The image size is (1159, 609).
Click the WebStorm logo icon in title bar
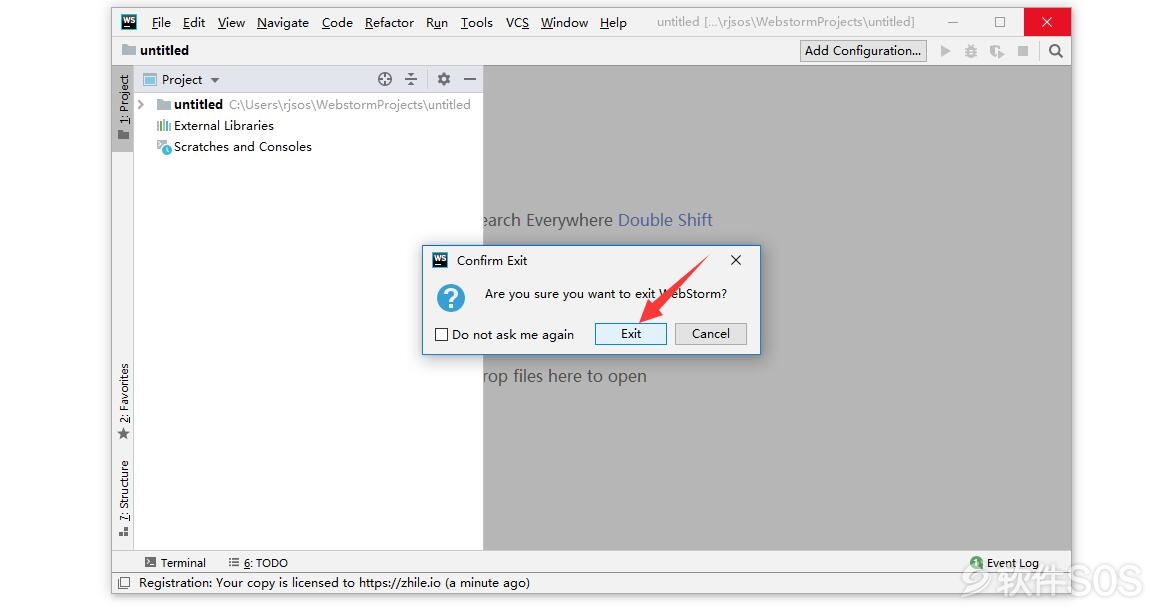tap(129, 22)
